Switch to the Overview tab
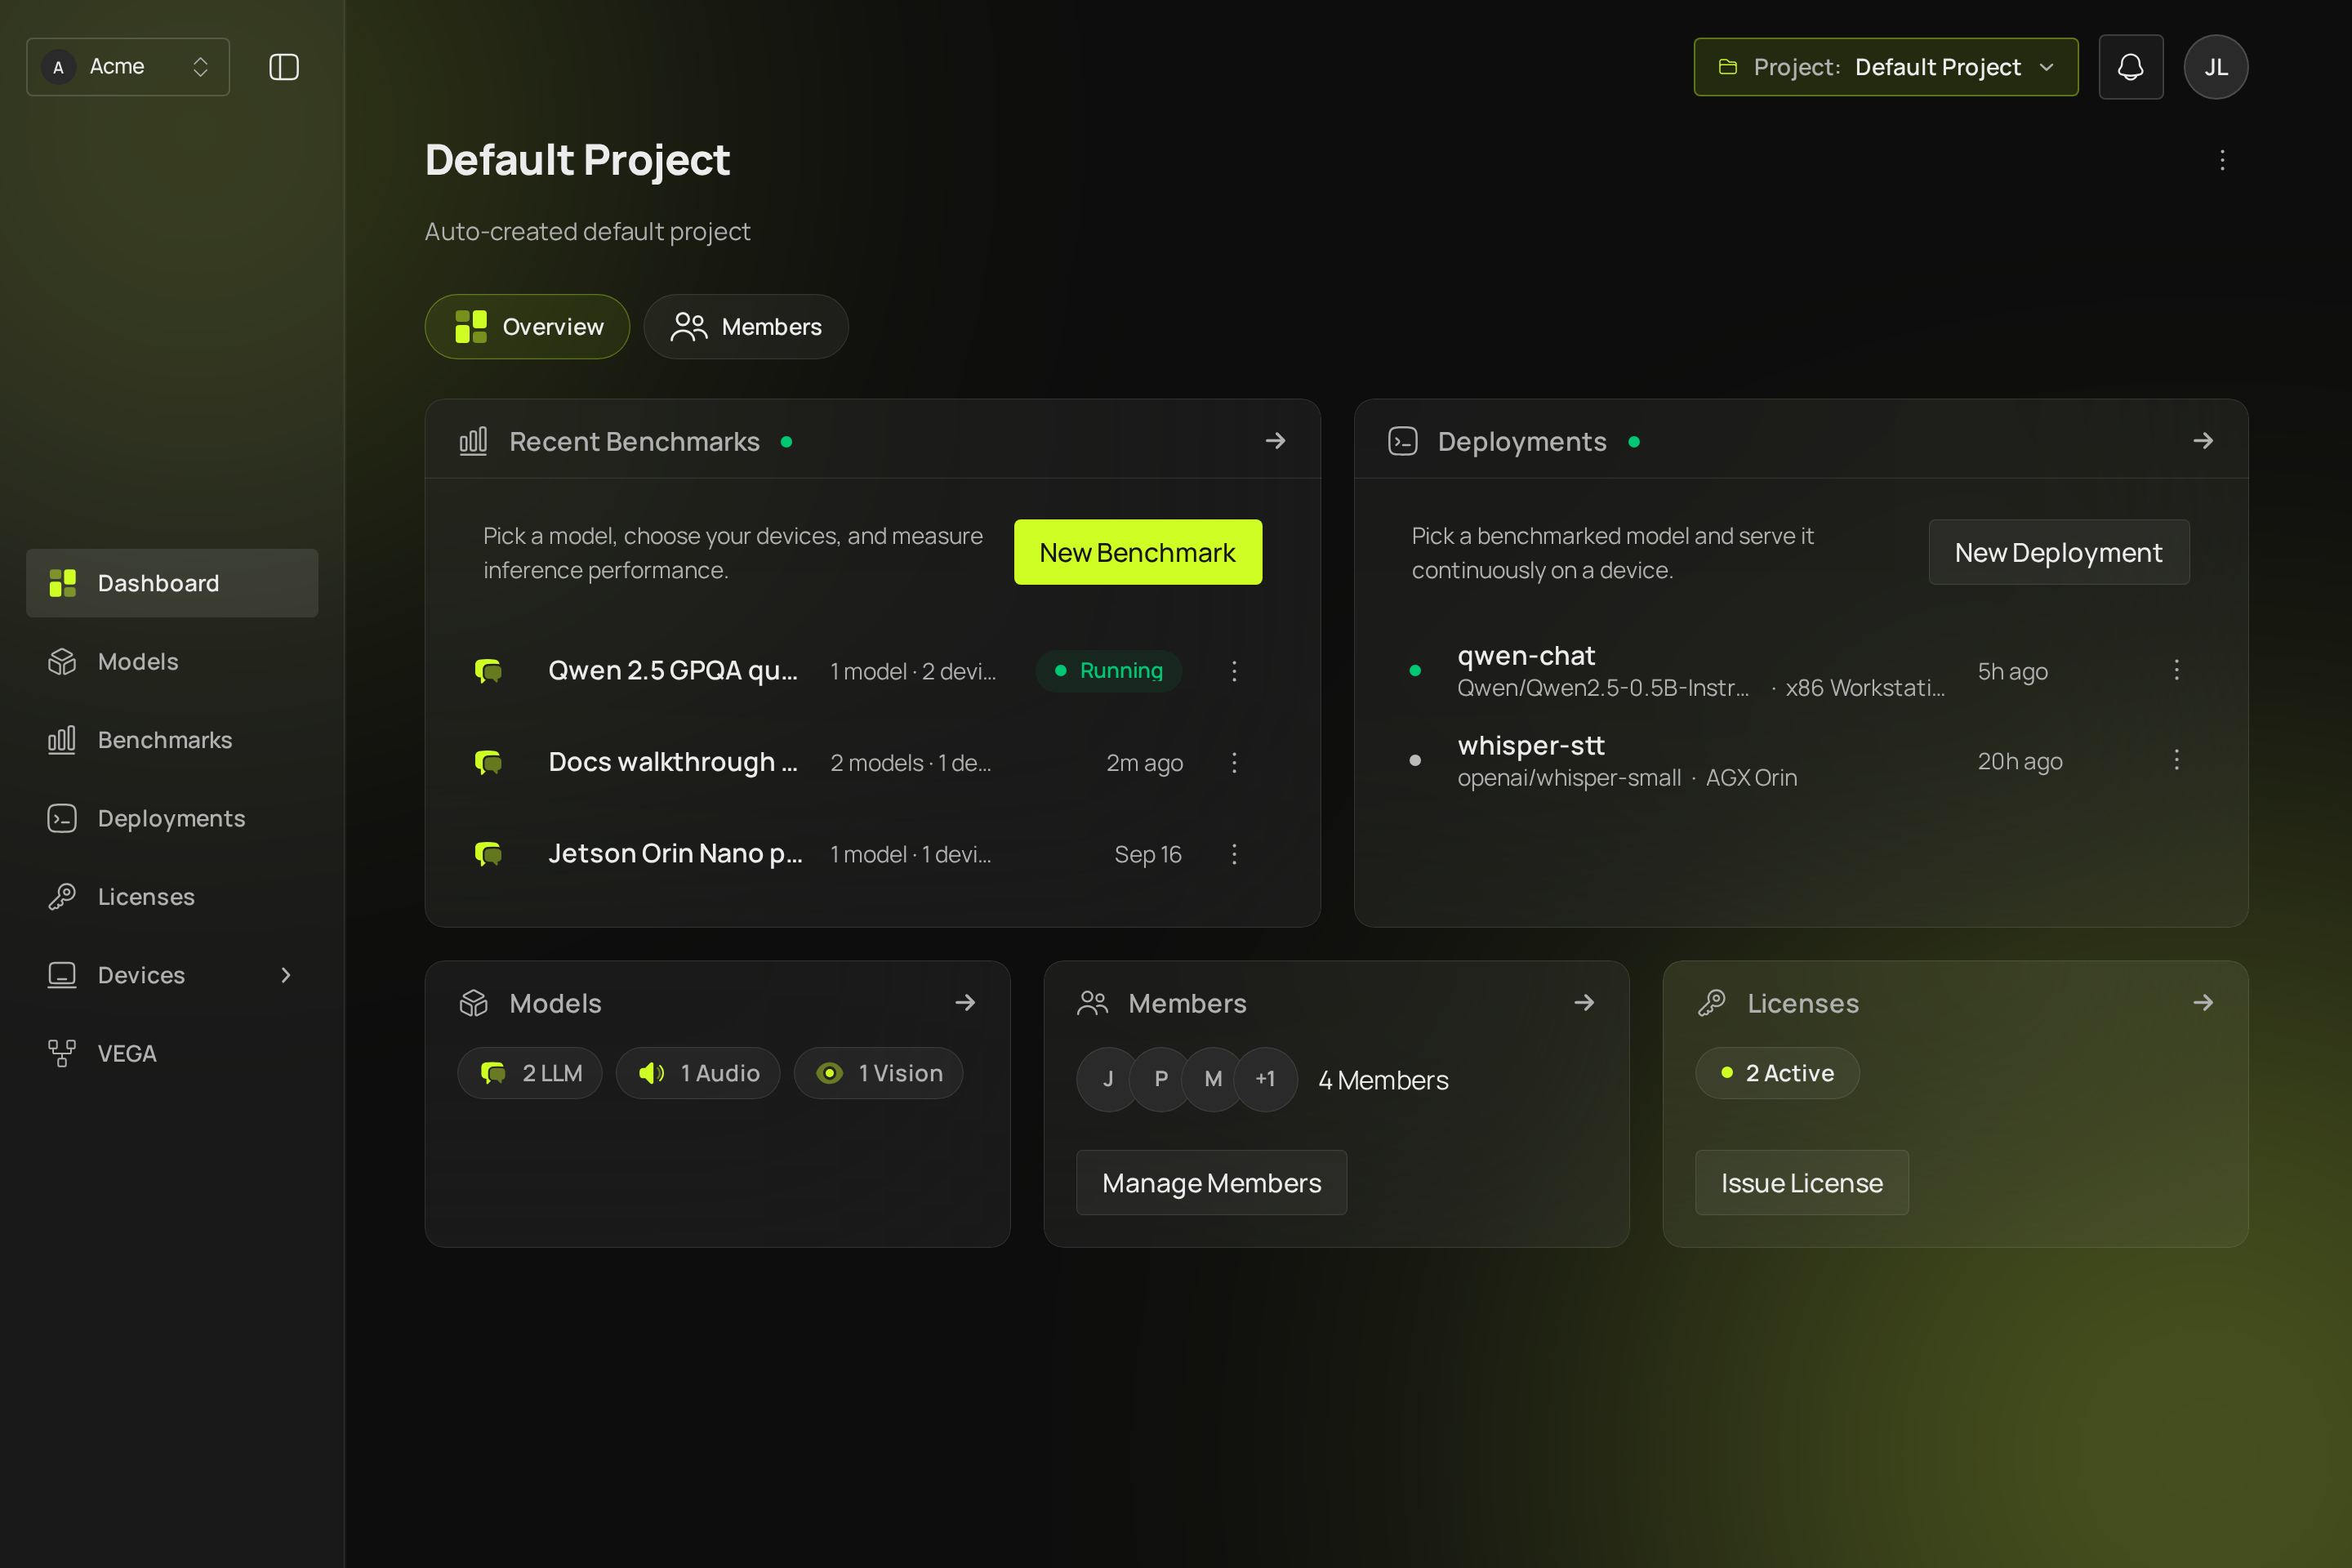The image size is (2352, 1568). 527,327
